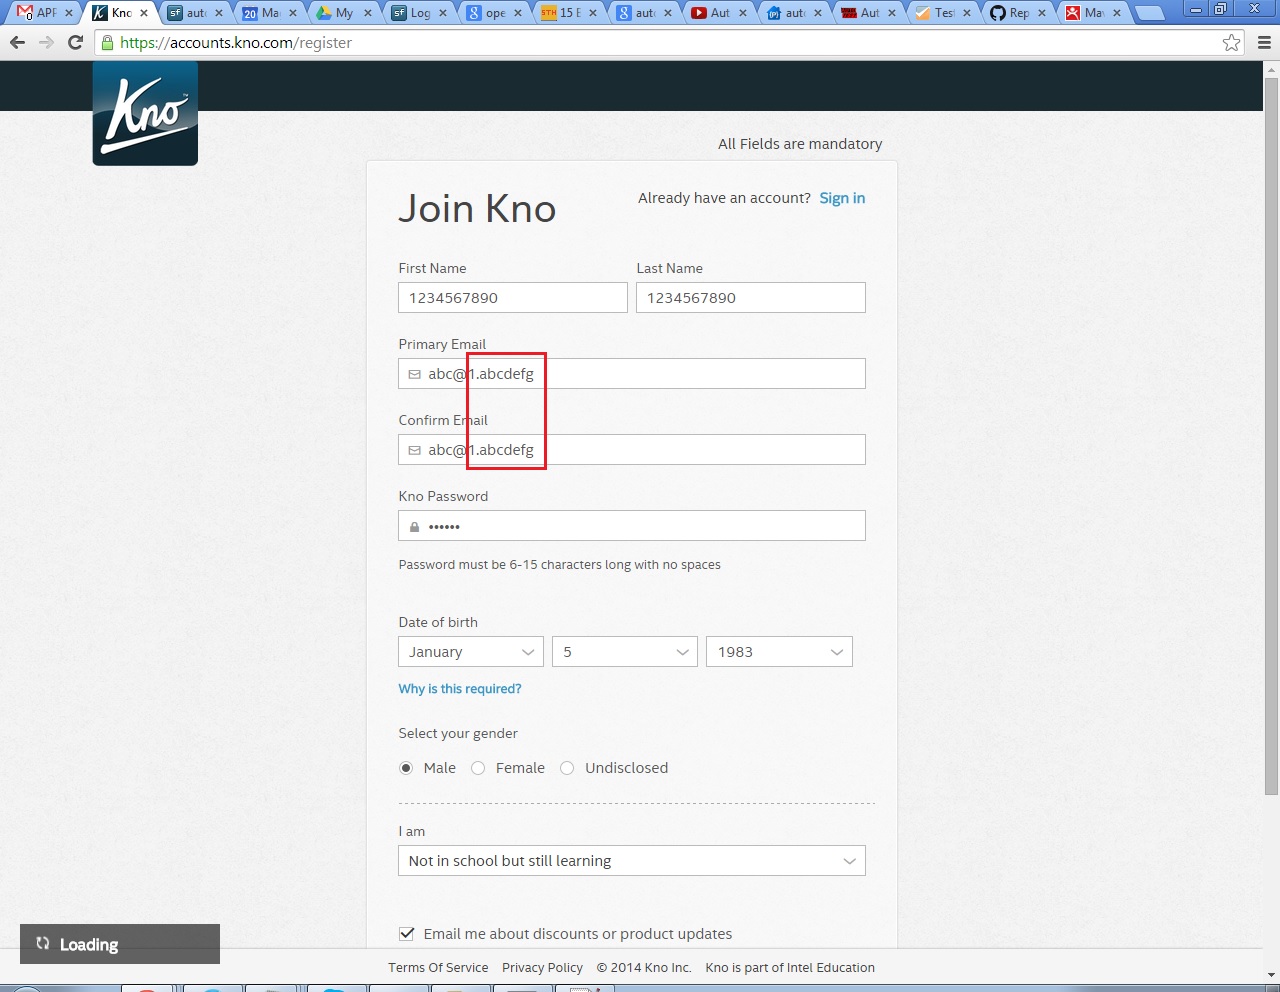Viewport: 1280px width, 992px height.
Task: Click the First Name input field
Action: pos(513,298)
